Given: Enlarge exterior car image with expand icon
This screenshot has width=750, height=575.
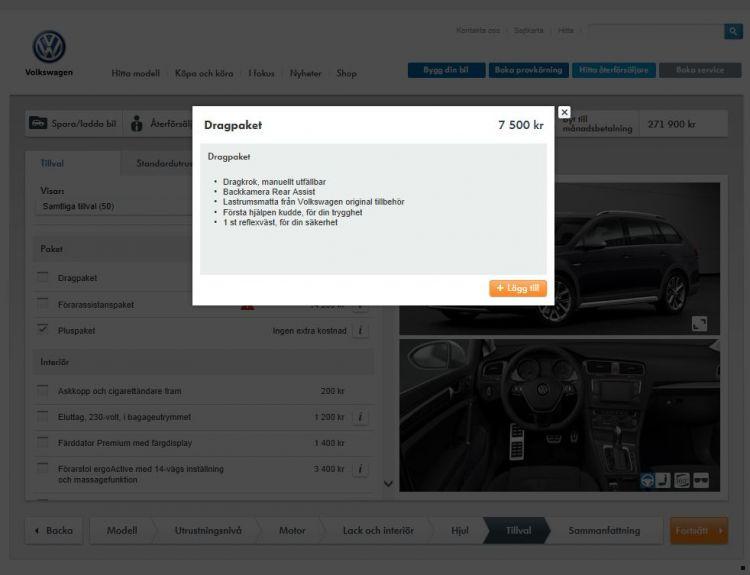Looking at the screenshot, I should click(699, 324).
